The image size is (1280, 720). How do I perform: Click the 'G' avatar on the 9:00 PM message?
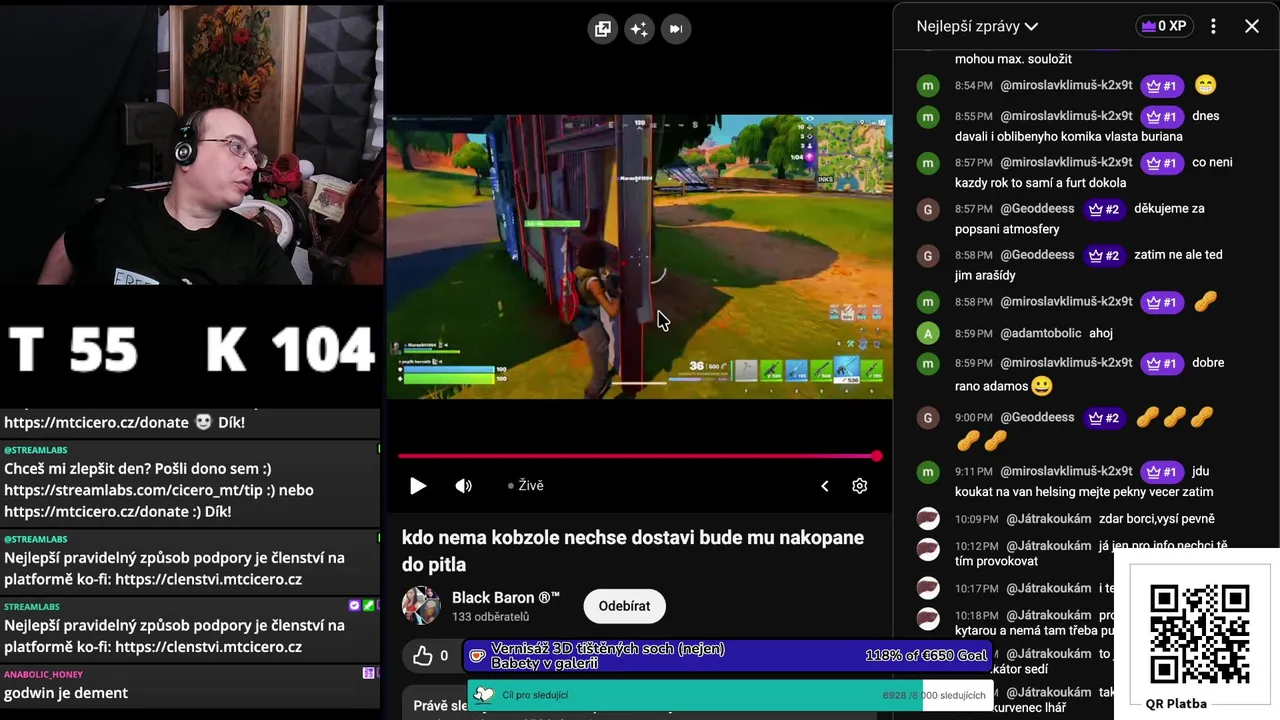[x=928, y=418]
